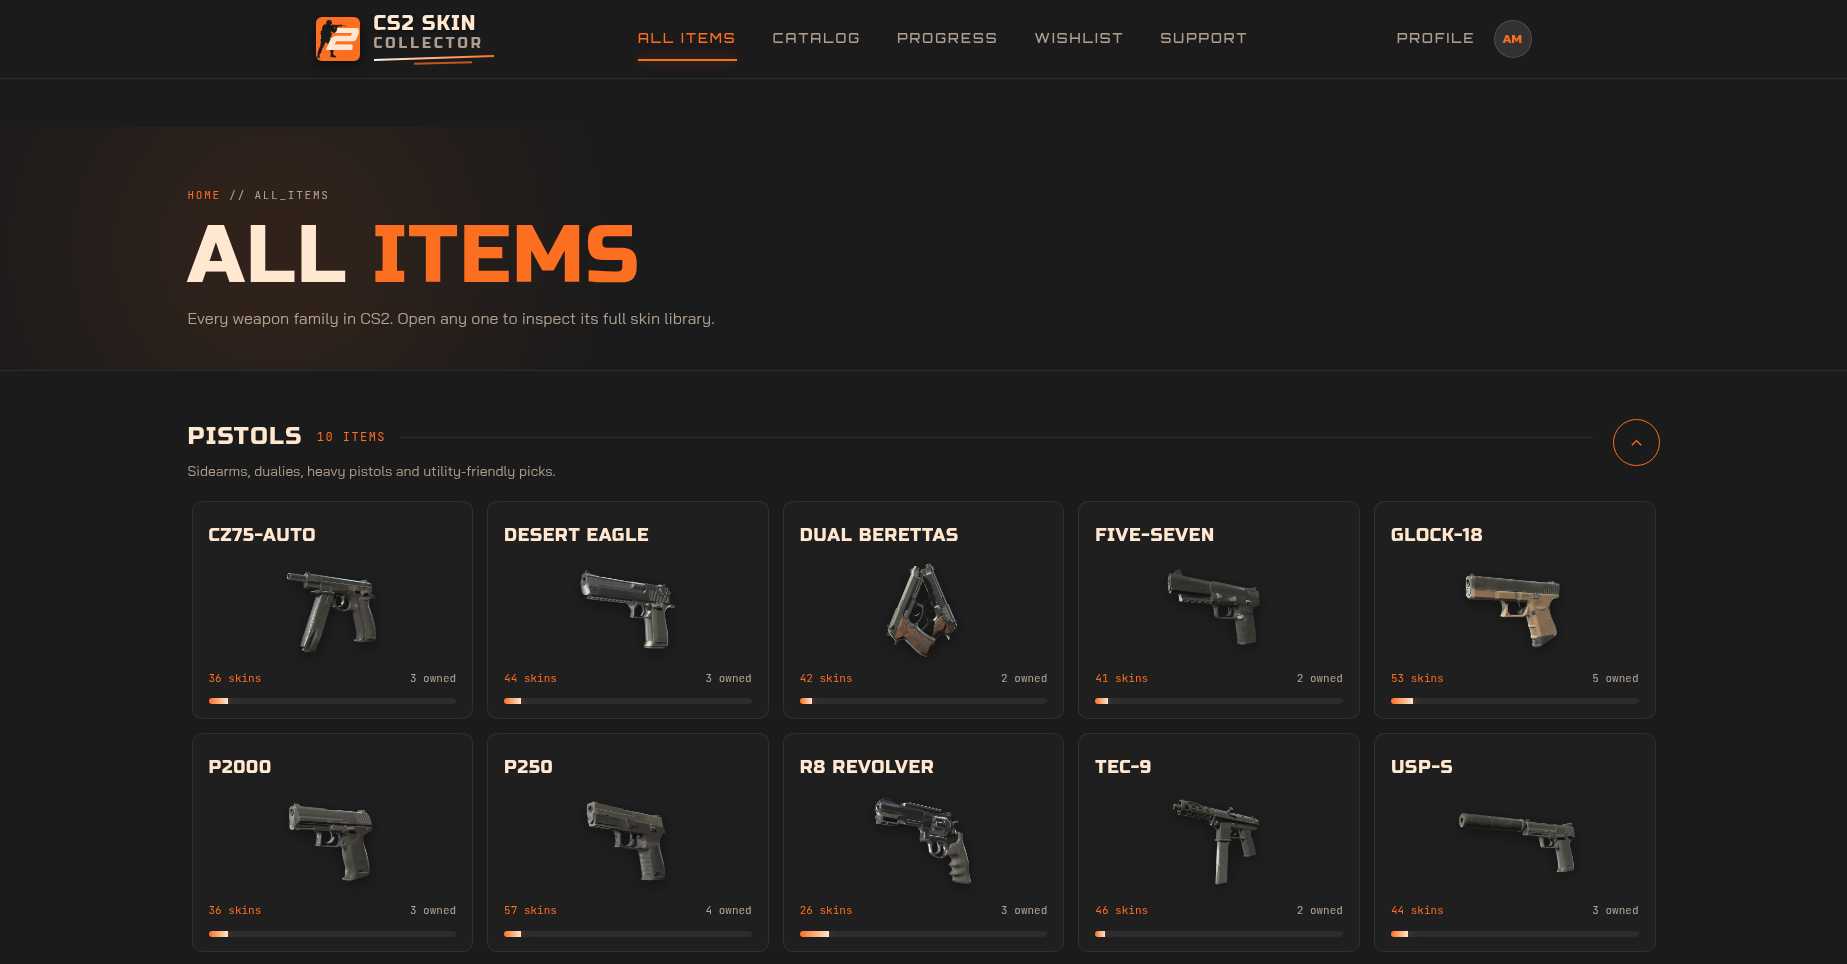Image resolution: width=1847 pixels, height=964 pixels.
Task: Click the 53 skins count on Glock-18
Action: tap(1417, 678)
